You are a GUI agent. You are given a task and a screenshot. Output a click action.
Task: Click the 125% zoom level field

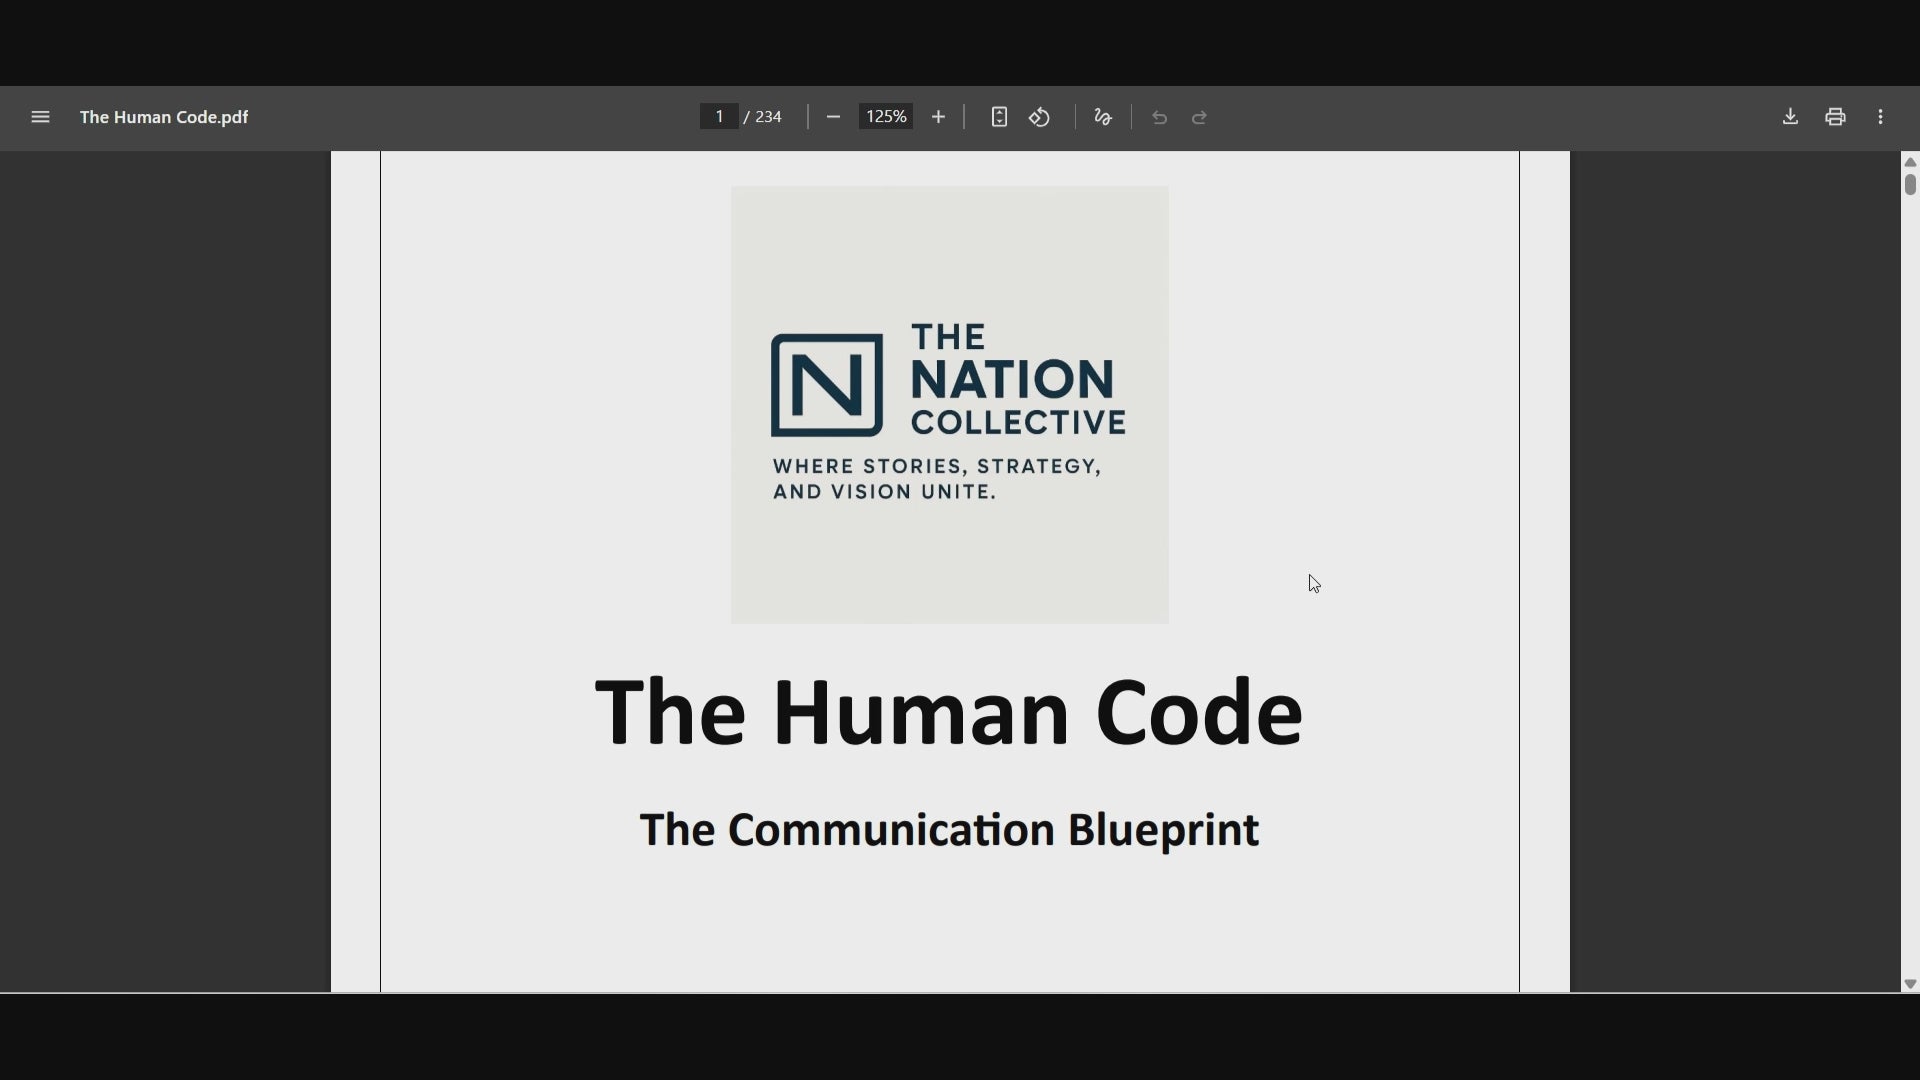885,117
